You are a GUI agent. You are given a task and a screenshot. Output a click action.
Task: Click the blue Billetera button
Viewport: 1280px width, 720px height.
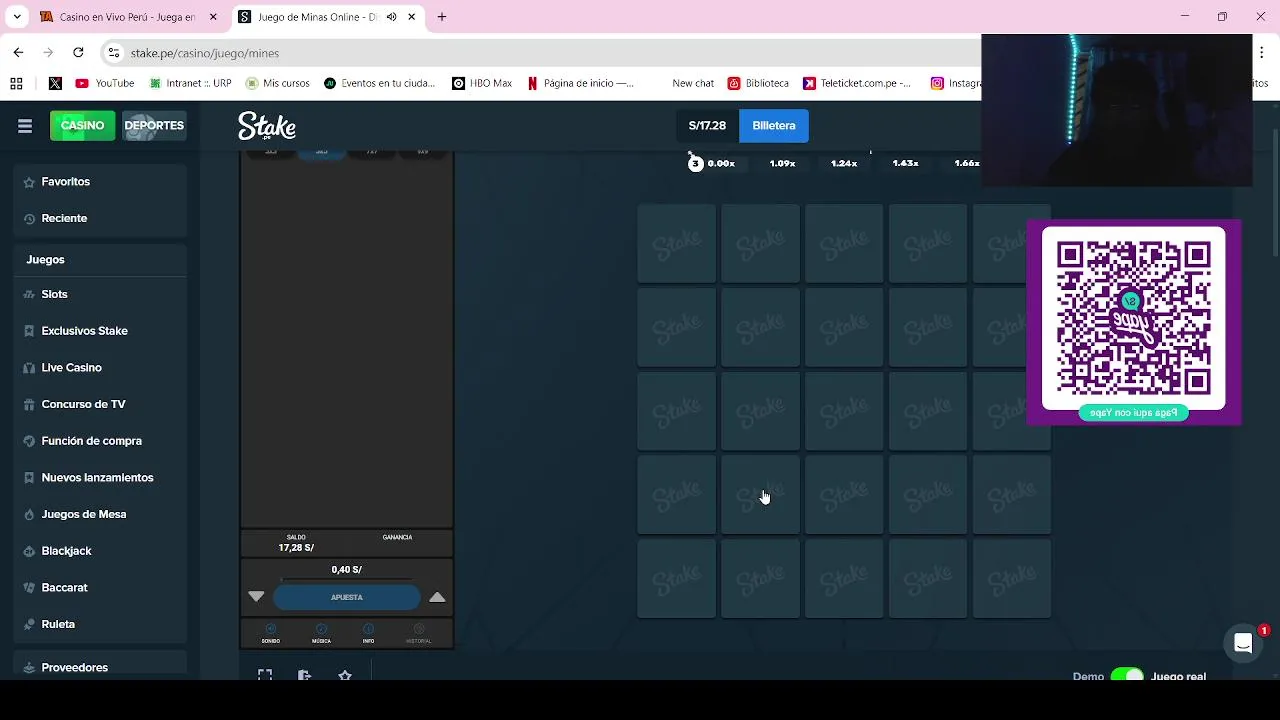(774, 126)
